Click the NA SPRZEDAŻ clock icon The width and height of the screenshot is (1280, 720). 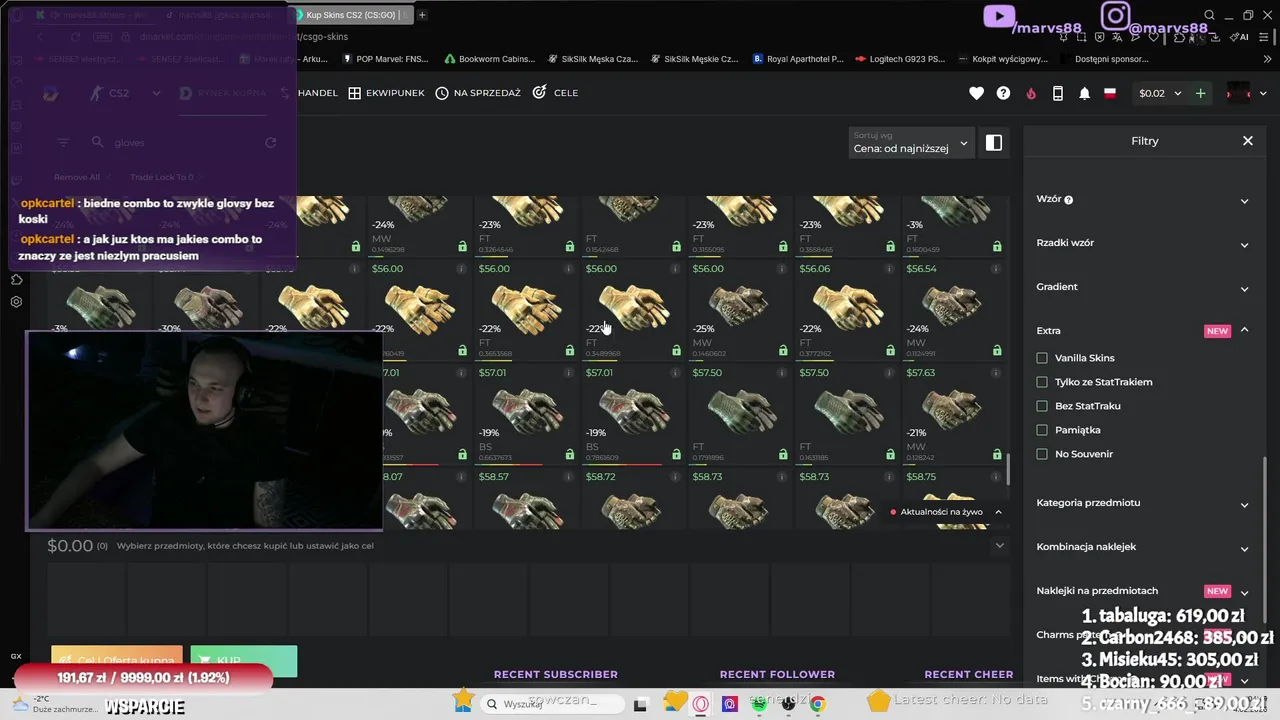tap(441, 93)
